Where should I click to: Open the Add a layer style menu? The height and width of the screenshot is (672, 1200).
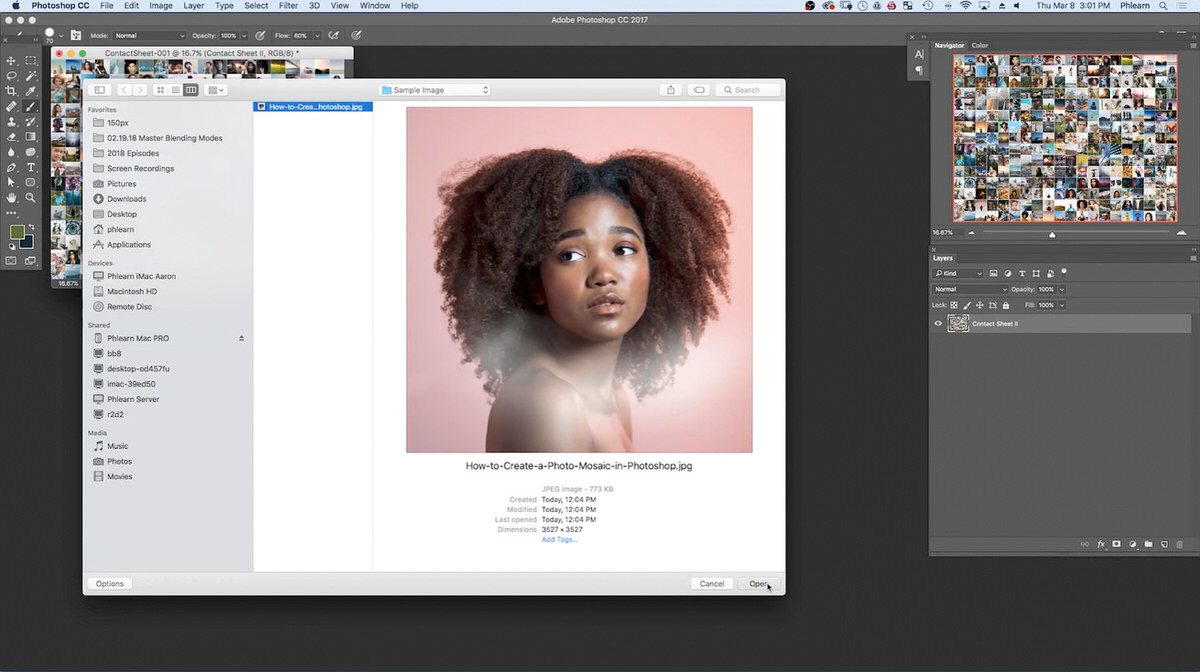coord(1102,544)
